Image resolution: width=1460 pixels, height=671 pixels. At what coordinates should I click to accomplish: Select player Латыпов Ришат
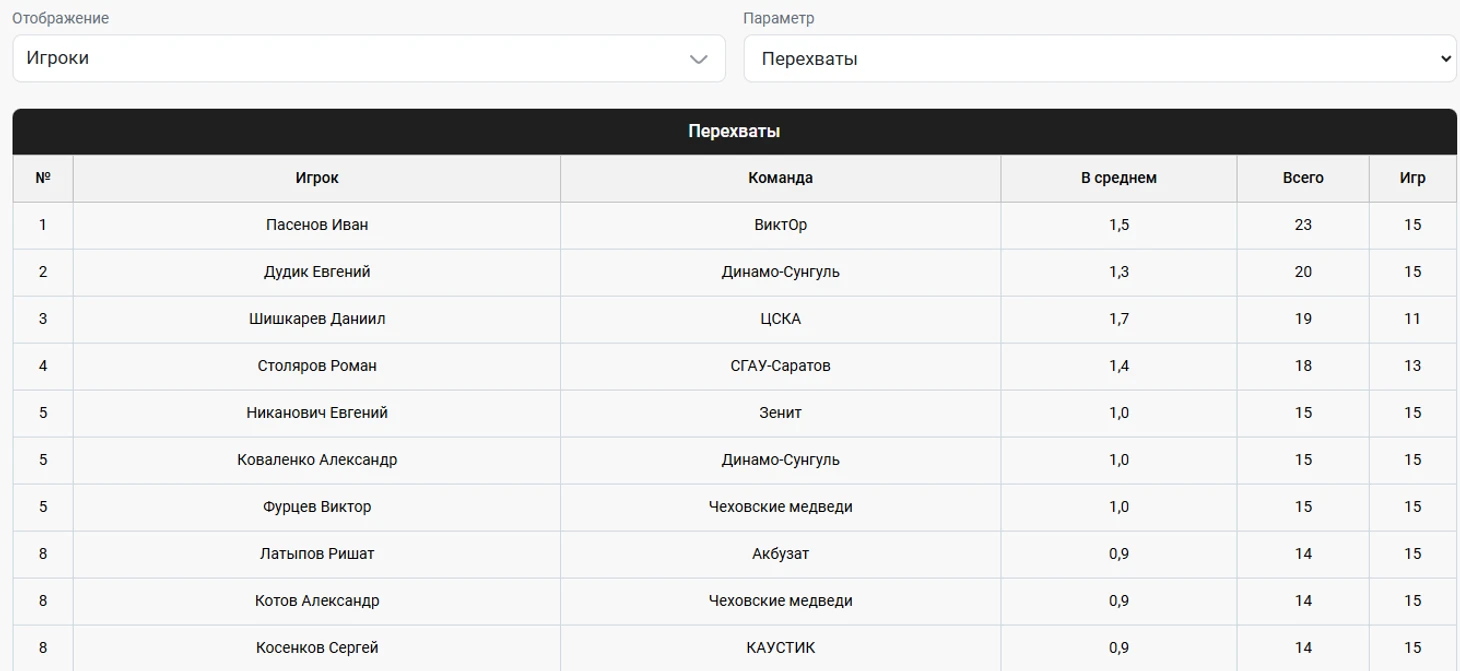point(317,554)
